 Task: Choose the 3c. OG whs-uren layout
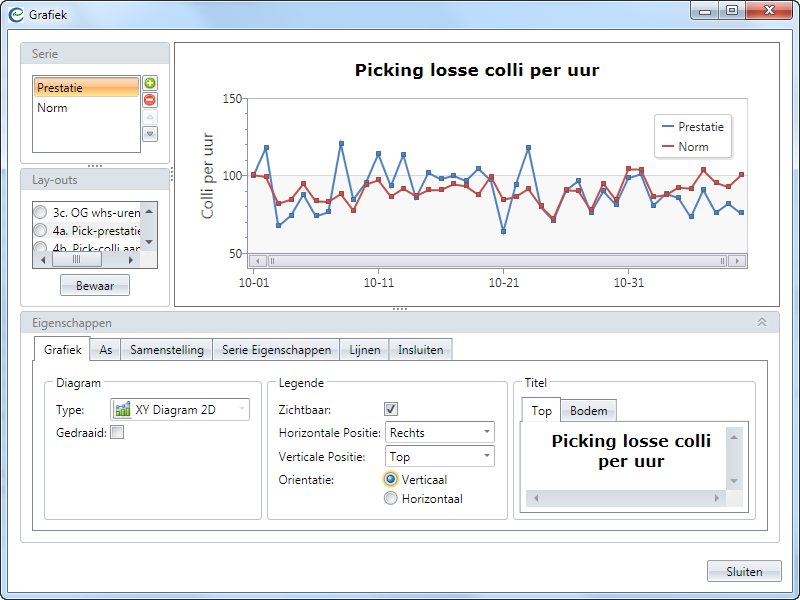pyautogui.click(x=40, y=213)
